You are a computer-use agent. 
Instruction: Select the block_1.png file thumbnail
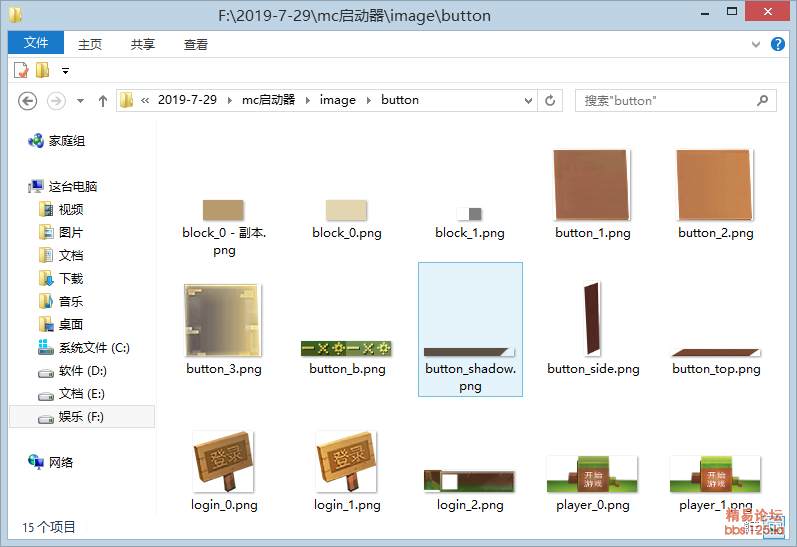pyautogui.click(x=469, y=214)
